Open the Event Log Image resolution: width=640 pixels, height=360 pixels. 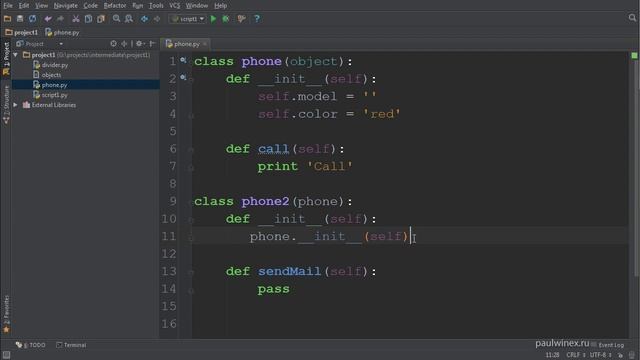pyautogui.click(x=608, y=345)
